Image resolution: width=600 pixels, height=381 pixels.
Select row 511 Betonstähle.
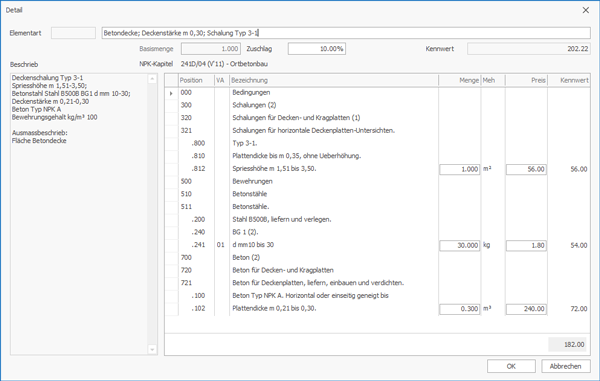tap(377, 207)
